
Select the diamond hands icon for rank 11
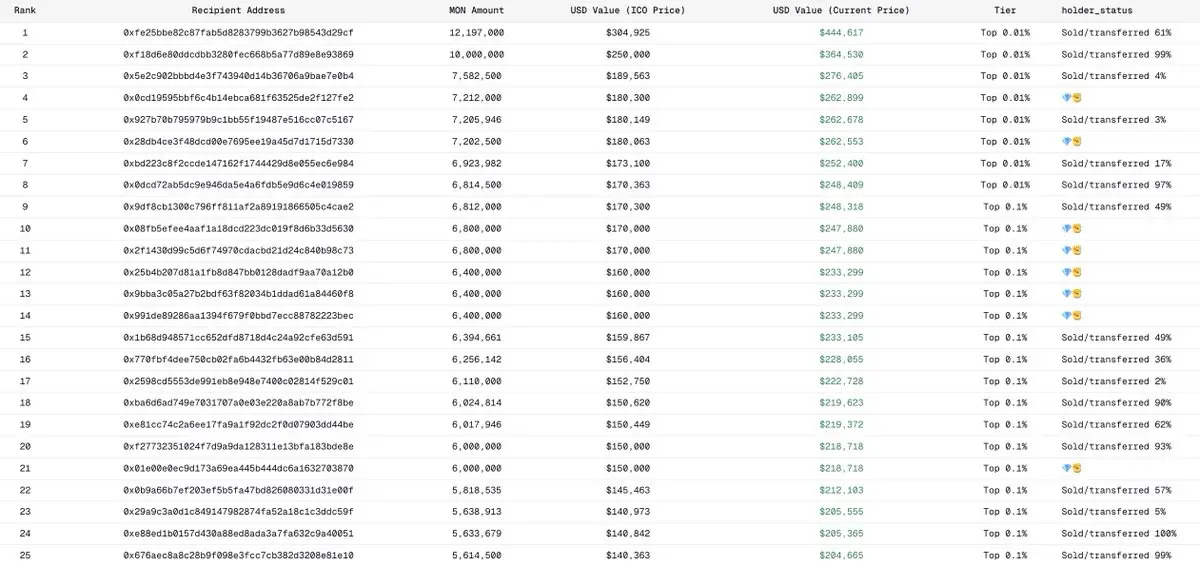1071,251
